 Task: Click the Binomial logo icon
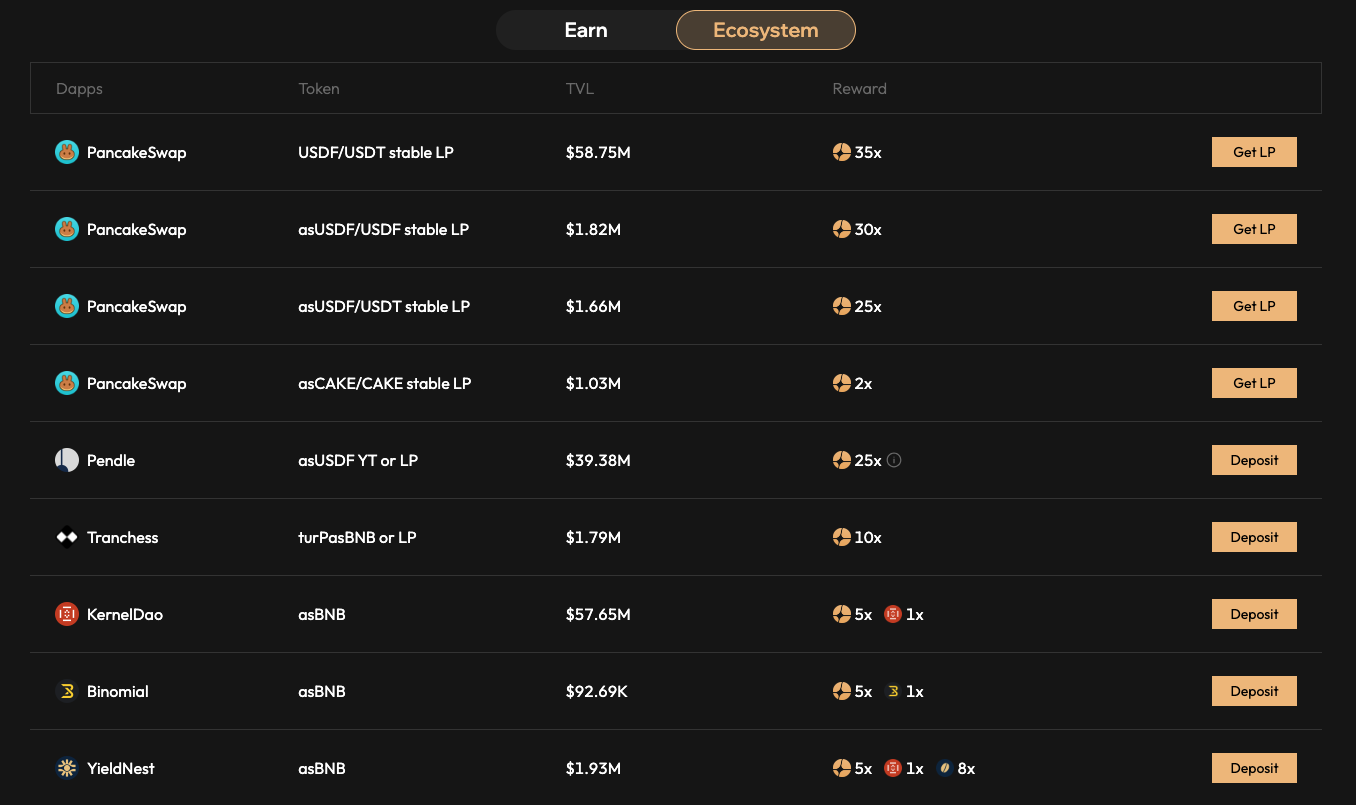pyautogui.click(x=67, y=691)
